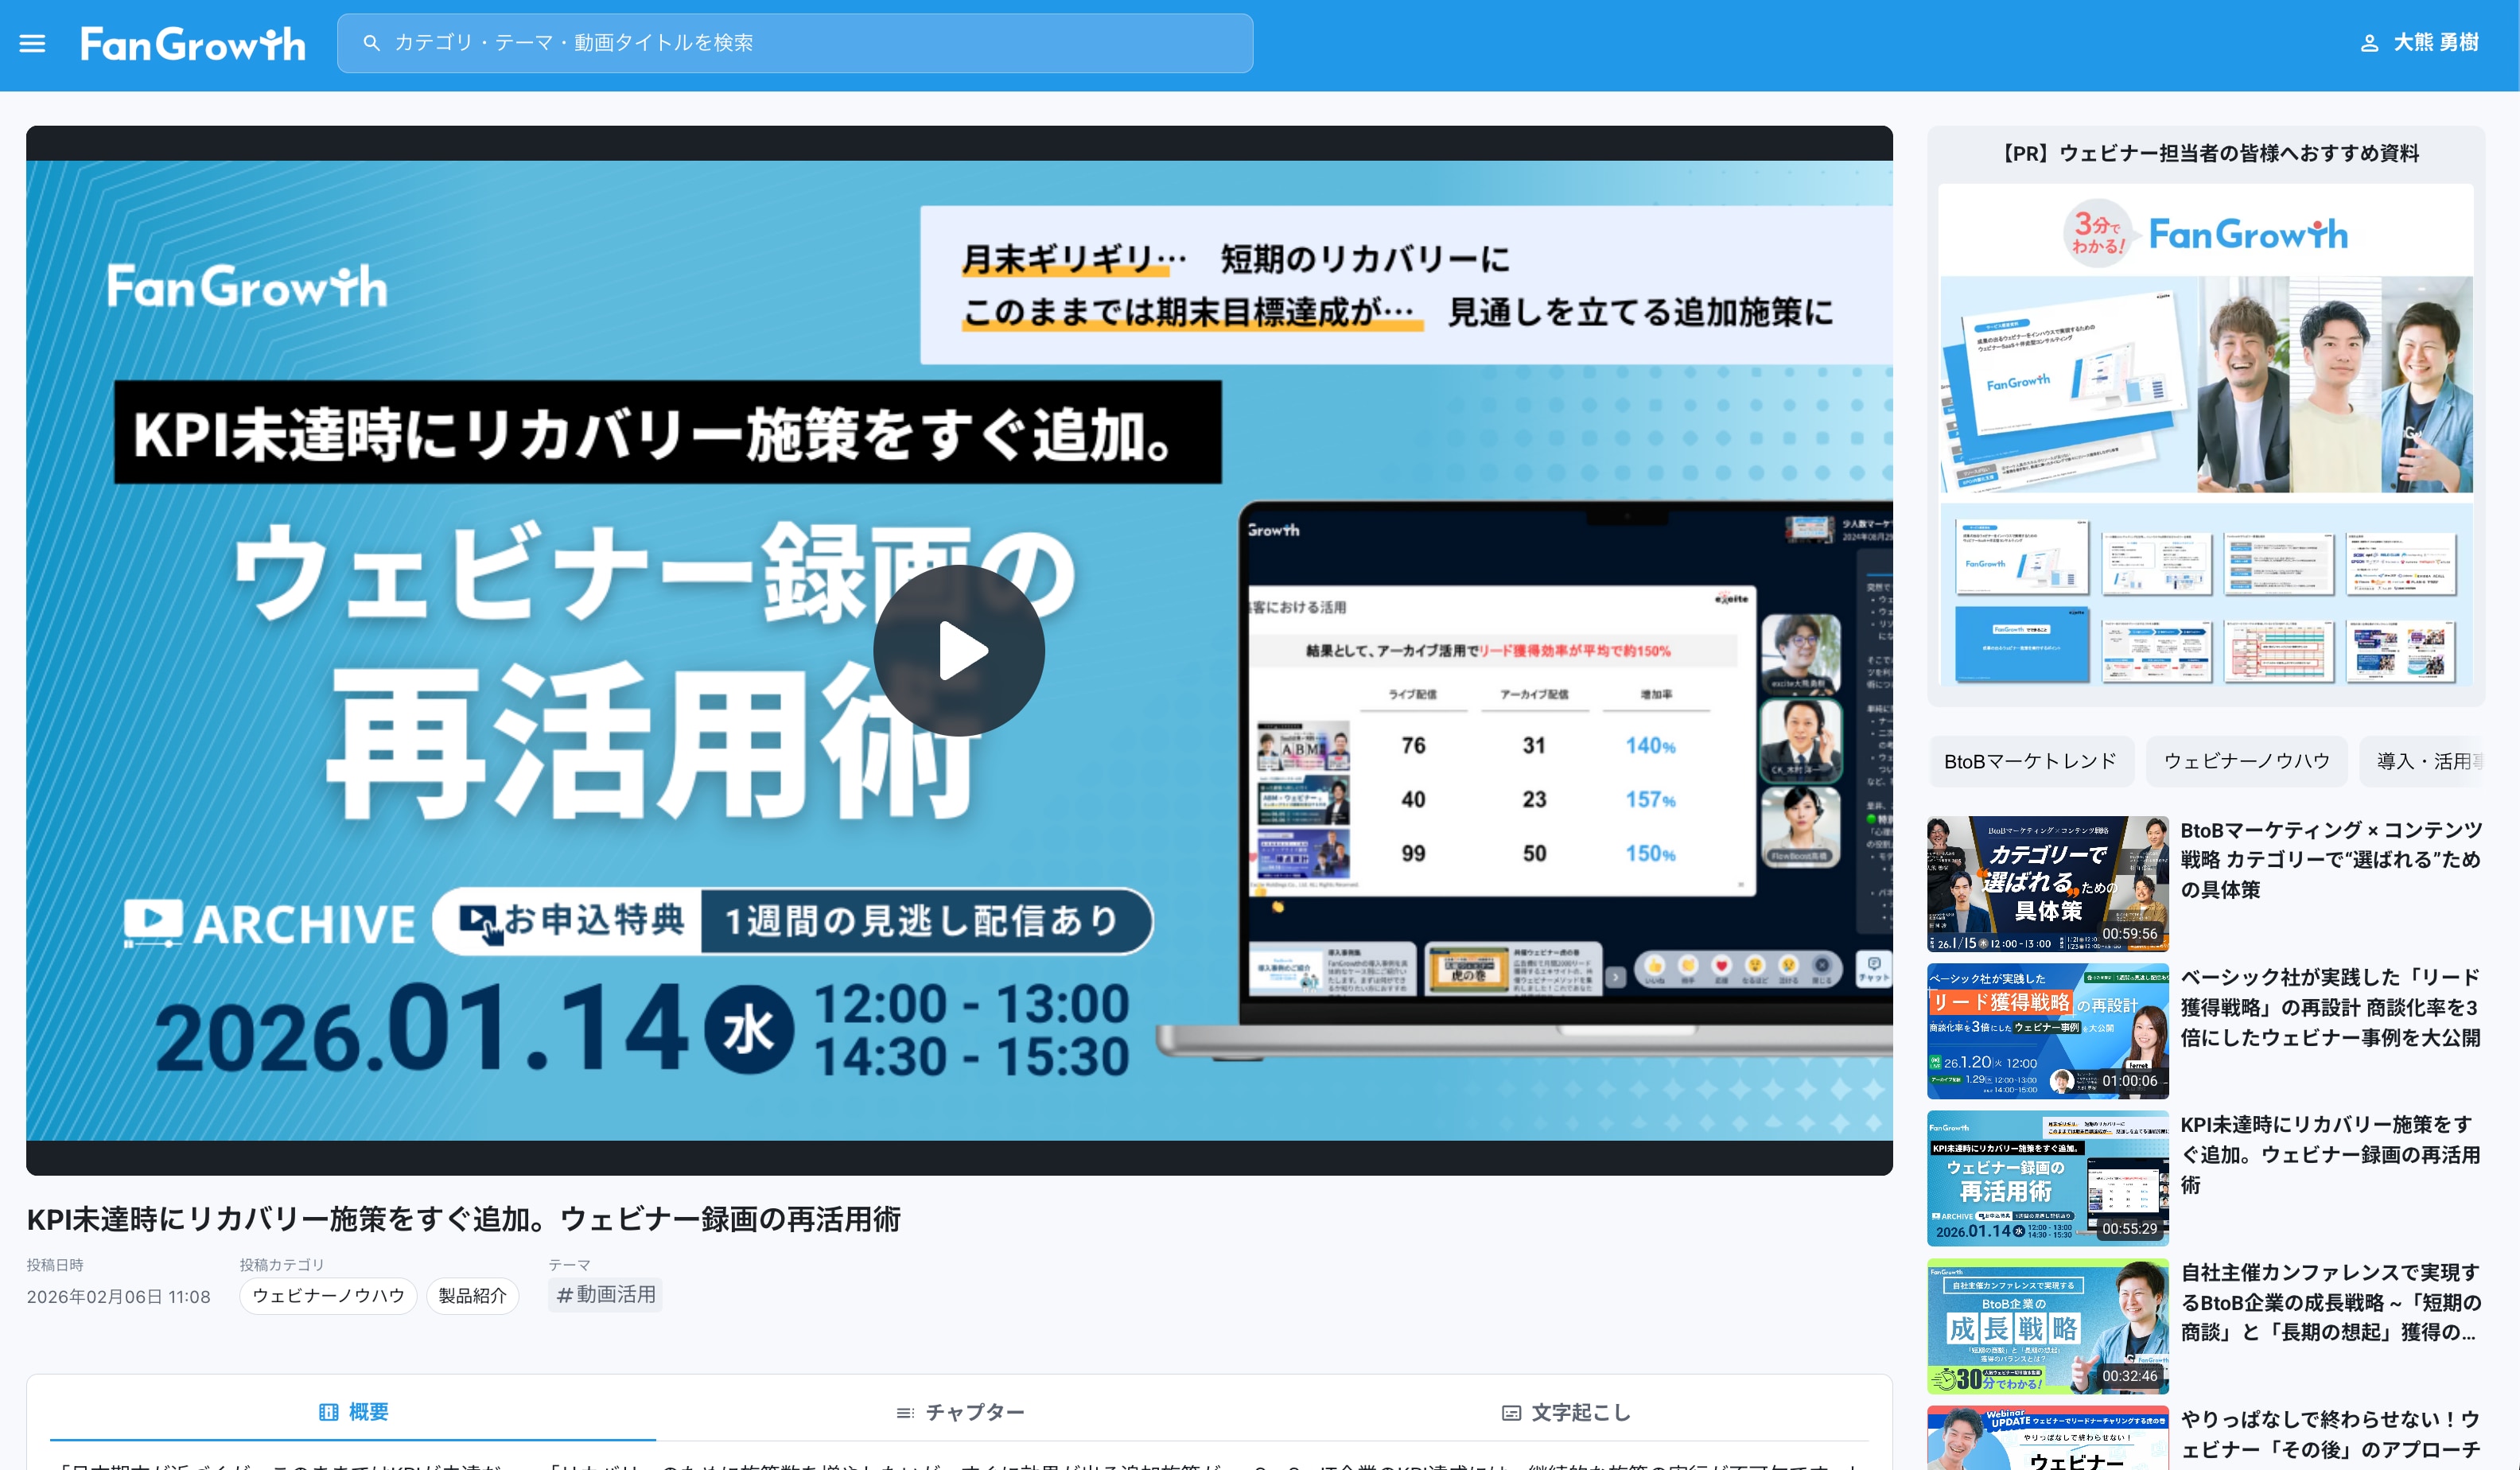Click the 概要 tab icon
2520x1470 pixels.
click(328, 1412)
